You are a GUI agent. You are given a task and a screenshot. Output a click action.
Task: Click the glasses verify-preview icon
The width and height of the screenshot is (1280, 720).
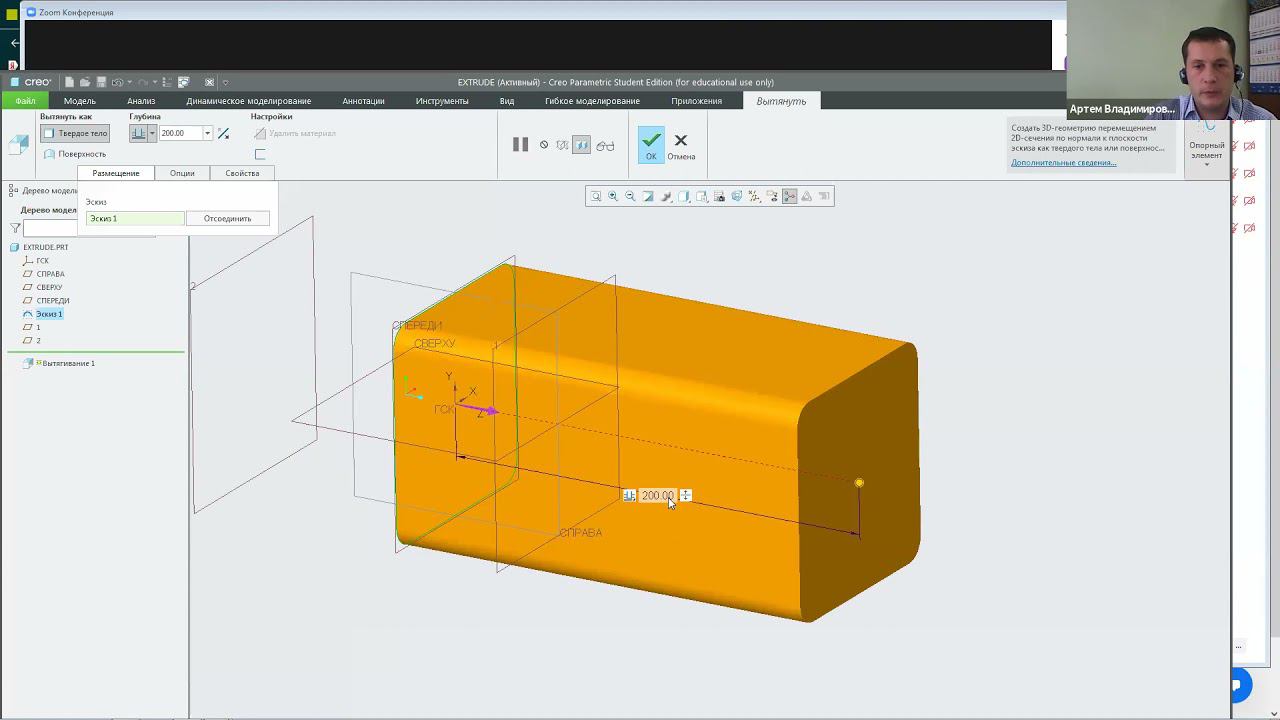coord(605,145)
